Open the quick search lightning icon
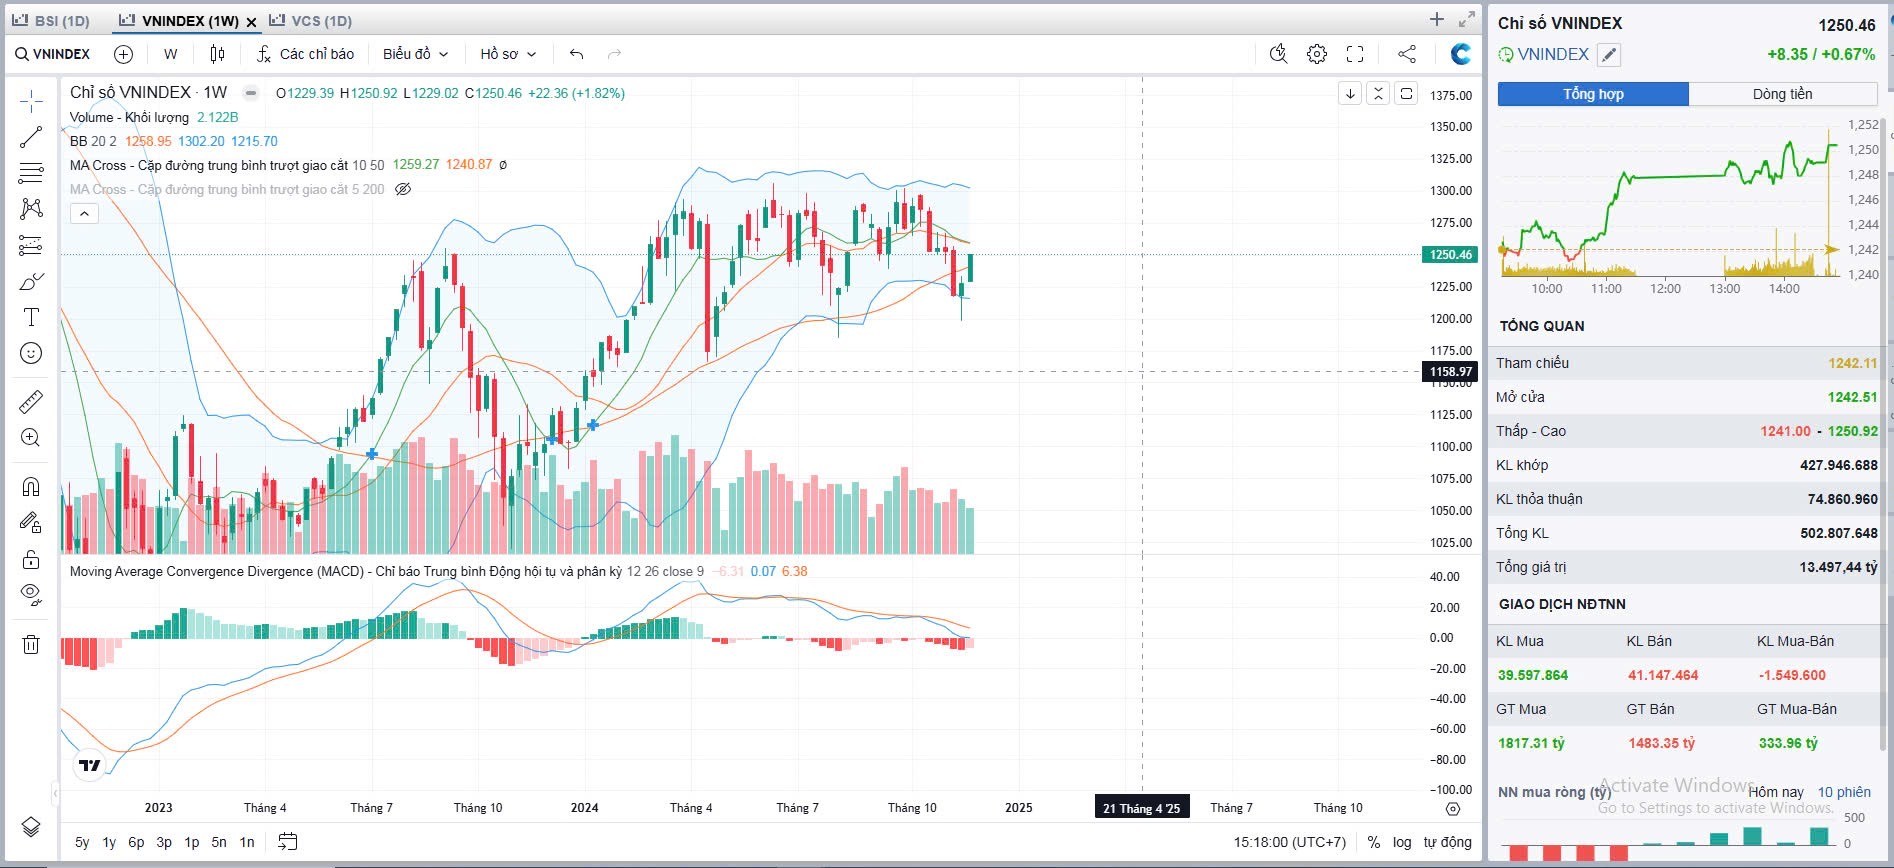 pos(1278,54)
